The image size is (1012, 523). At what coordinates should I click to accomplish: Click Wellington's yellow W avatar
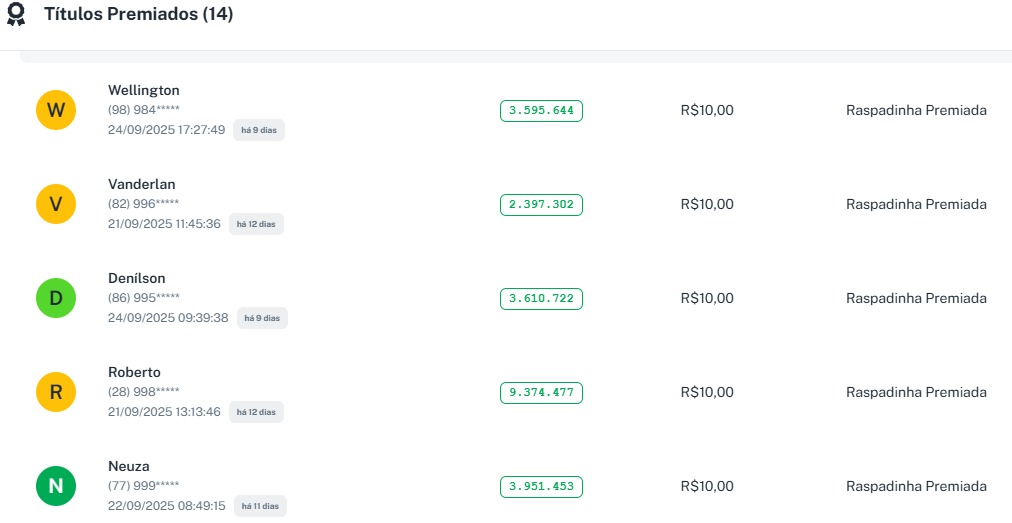(56, 110)
